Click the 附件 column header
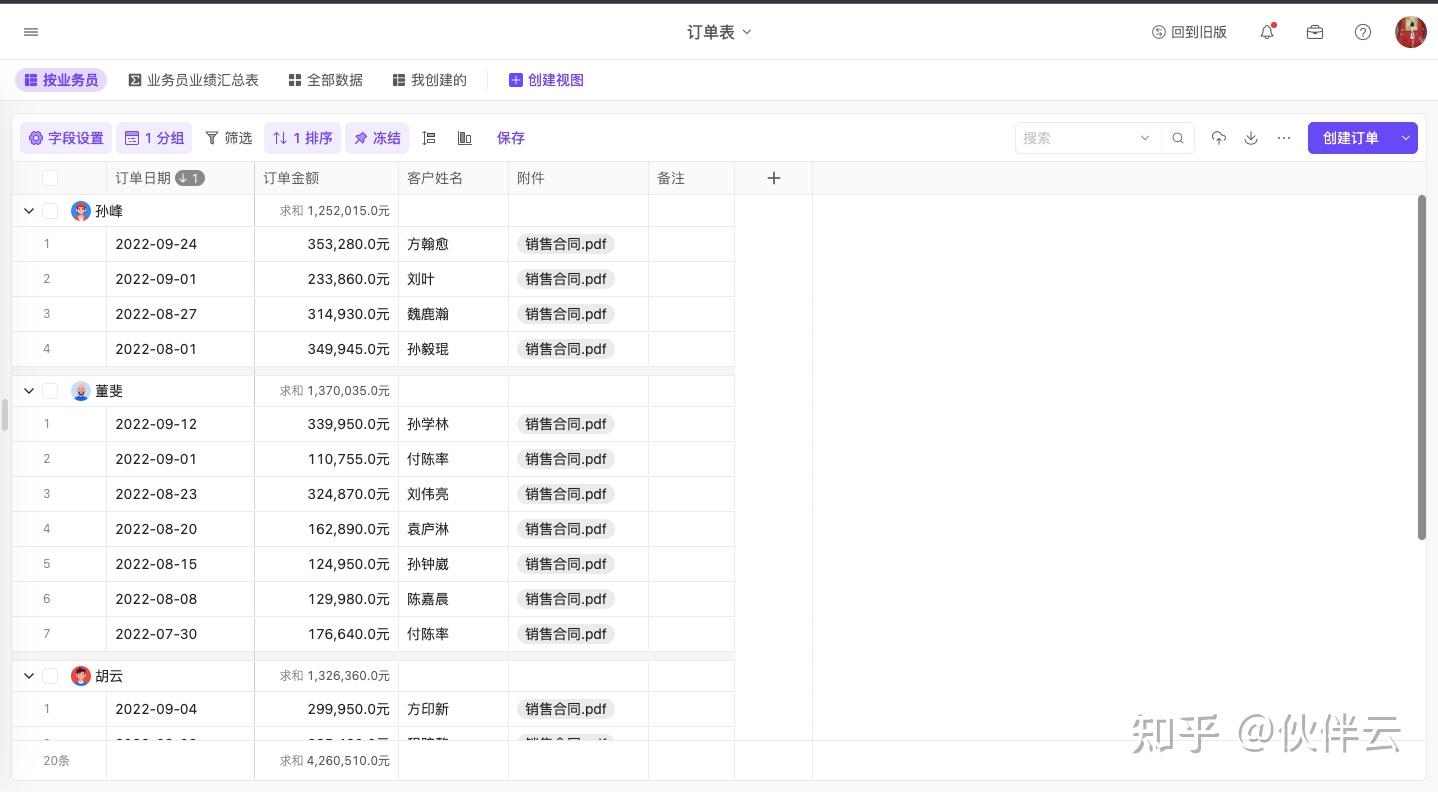1438x792 pixels. point(578,178)
